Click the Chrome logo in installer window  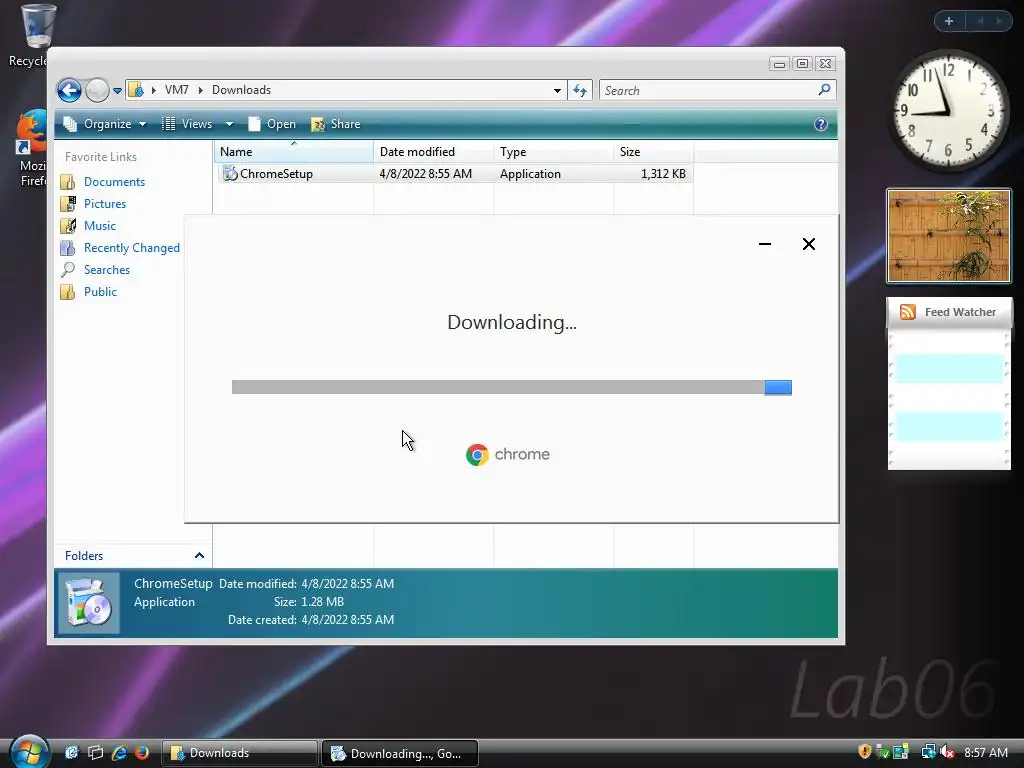tap(477, 455)
